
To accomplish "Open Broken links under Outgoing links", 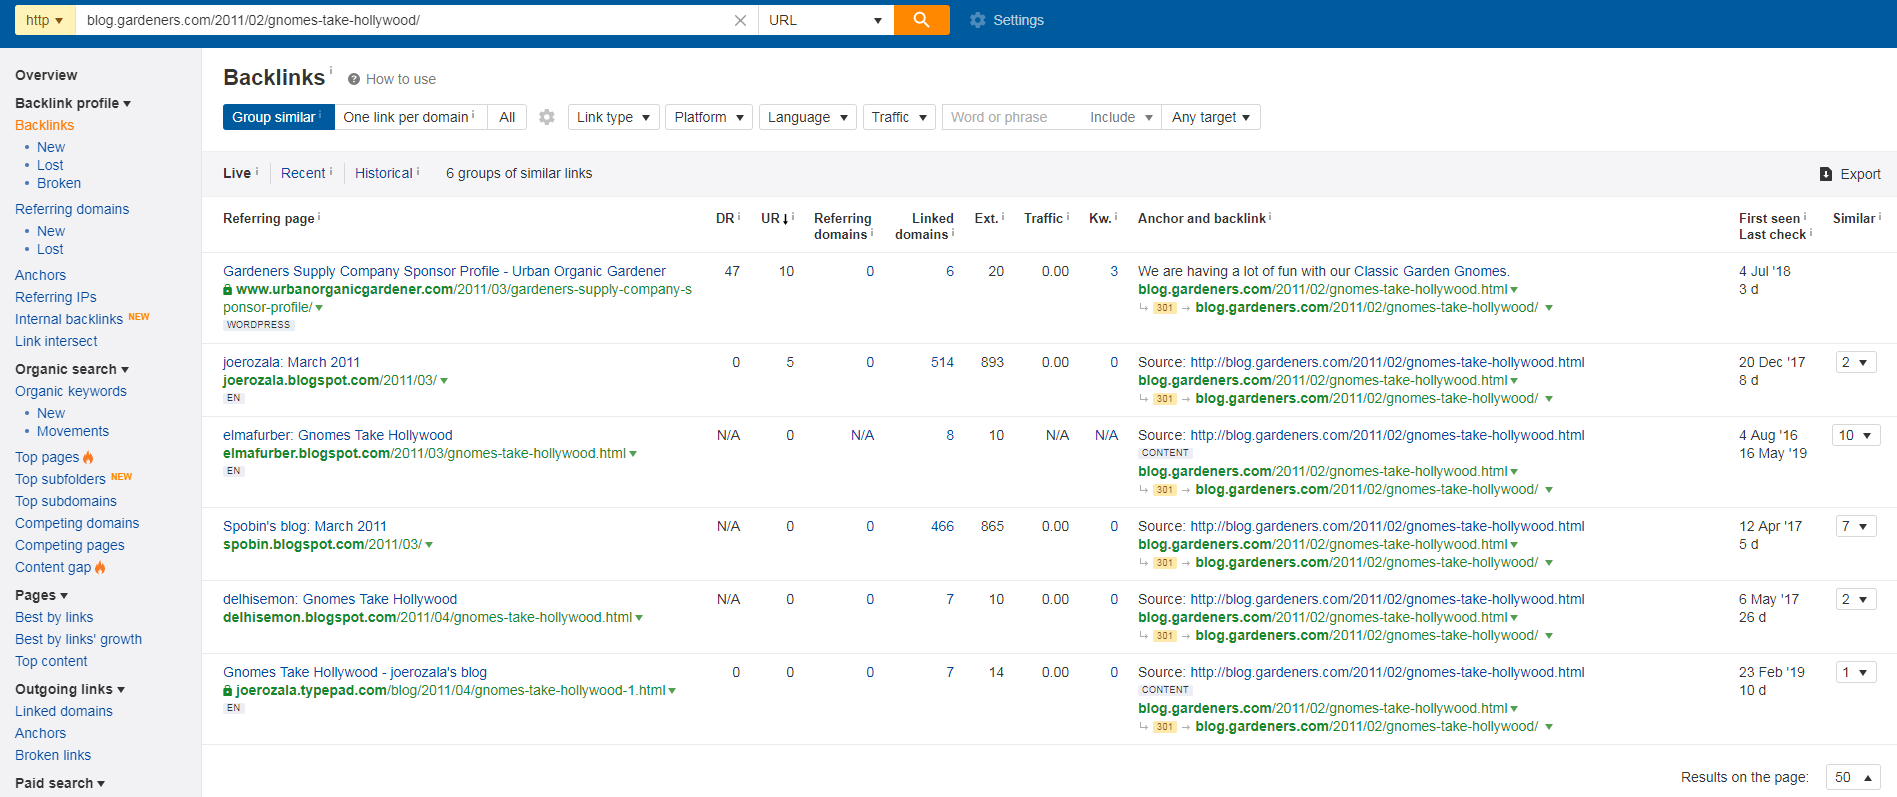I will [x=53, y=755].
